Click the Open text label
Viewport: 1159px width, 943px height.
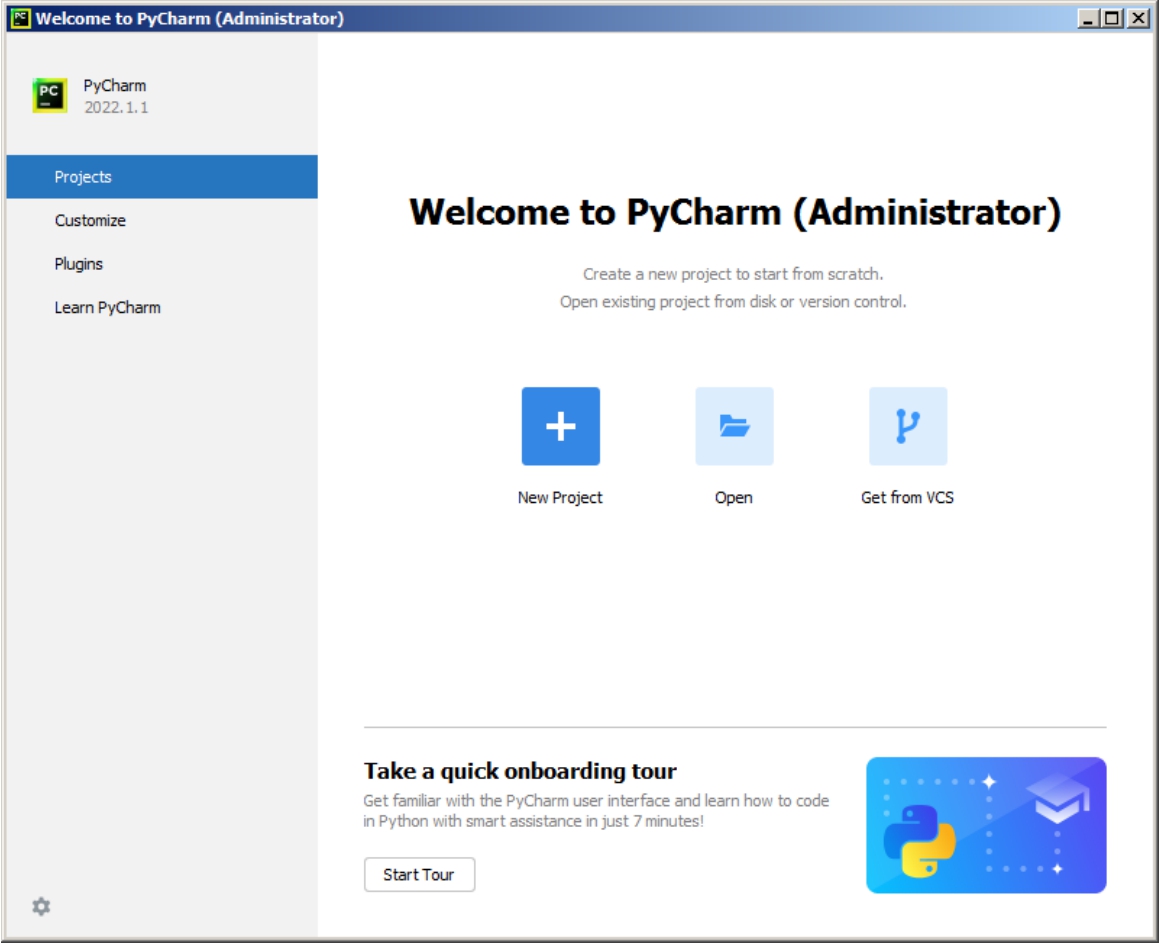[734, 498]
